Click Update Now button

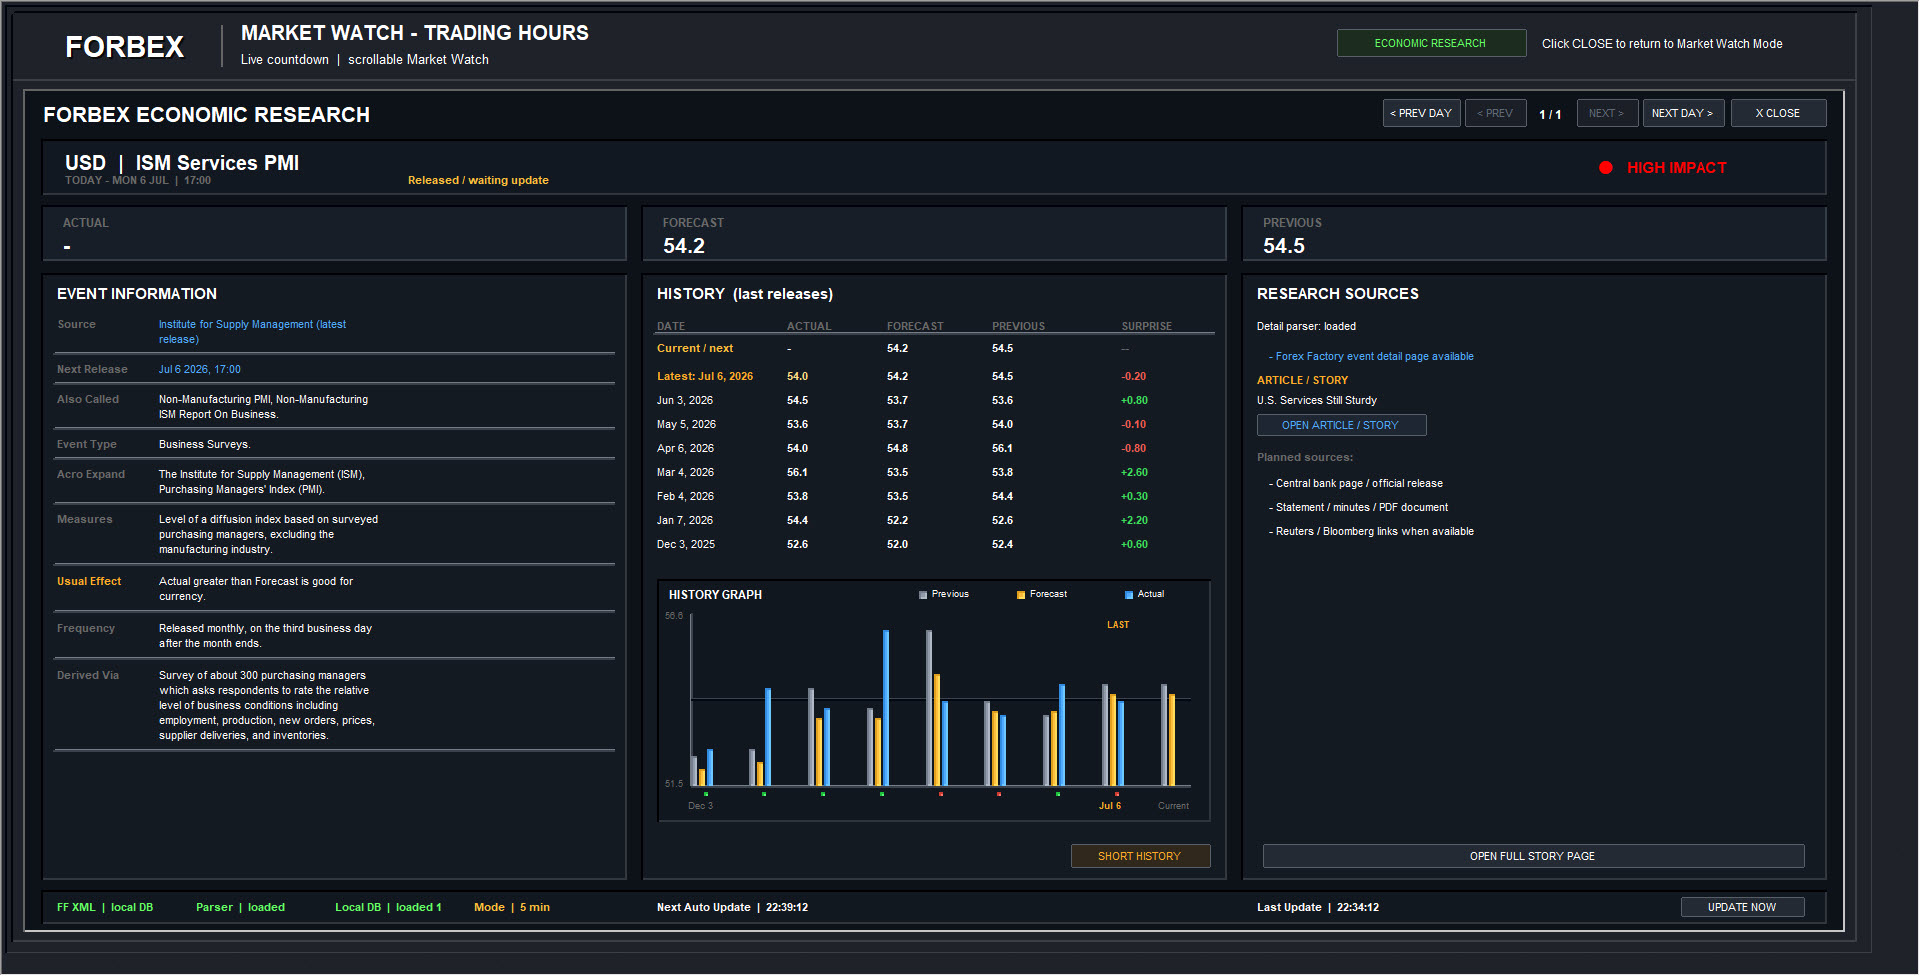pyautogui.click(x=1742, y=907)
